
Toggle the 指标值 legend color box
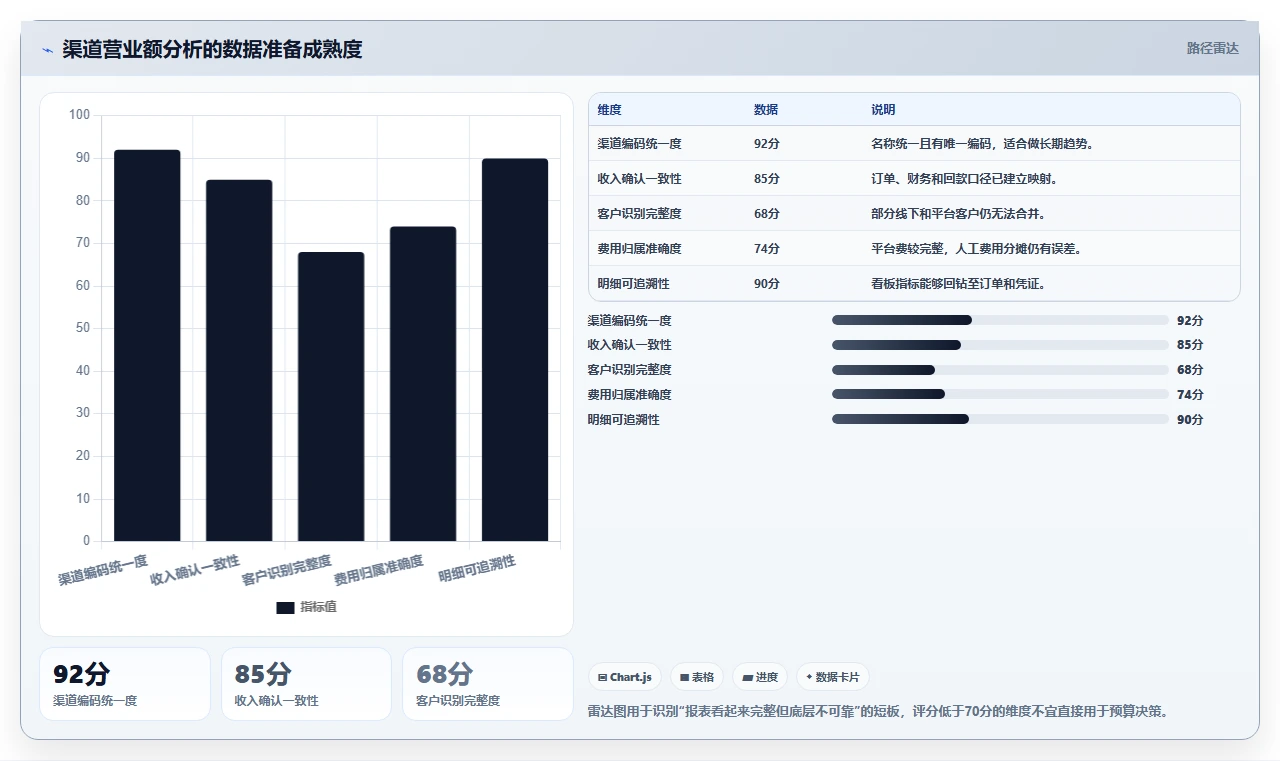coord(285,608)
